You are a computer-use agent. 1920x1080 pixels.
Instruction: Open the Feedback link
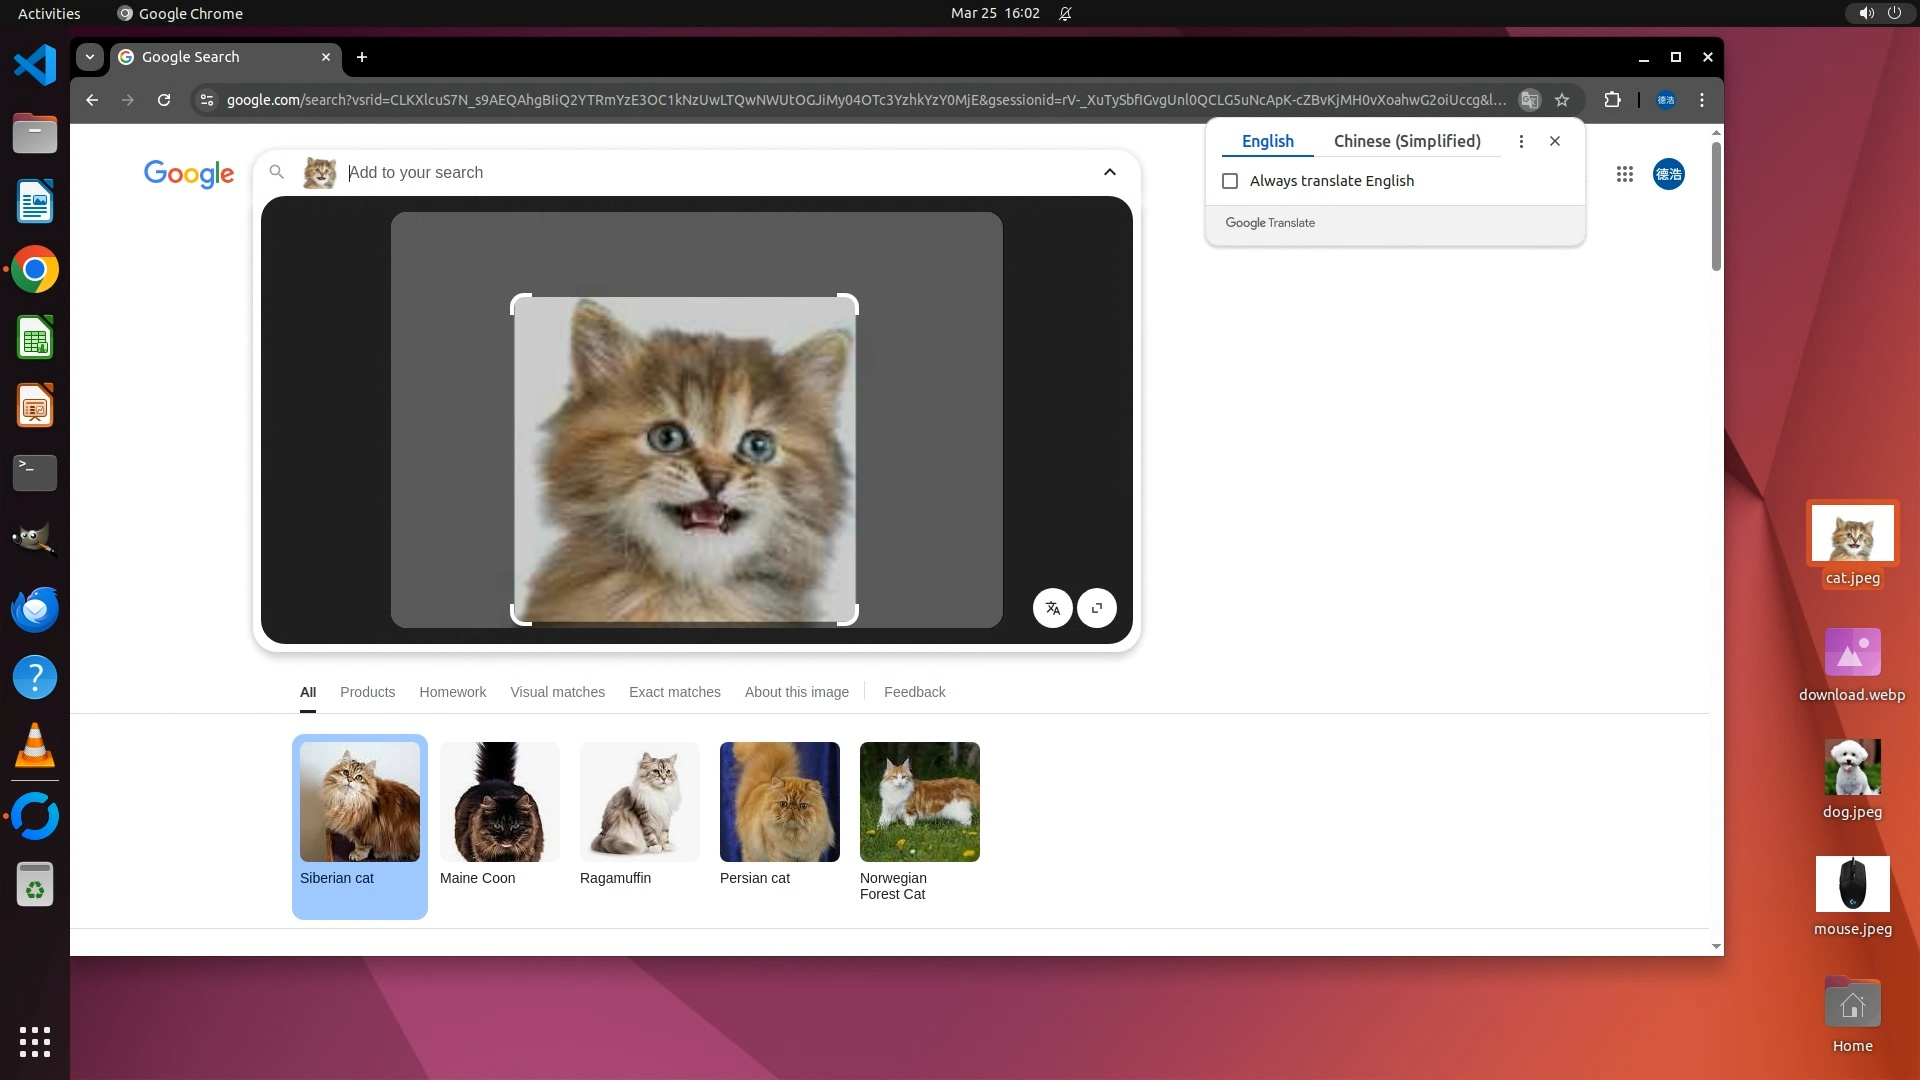coord(914,692)
